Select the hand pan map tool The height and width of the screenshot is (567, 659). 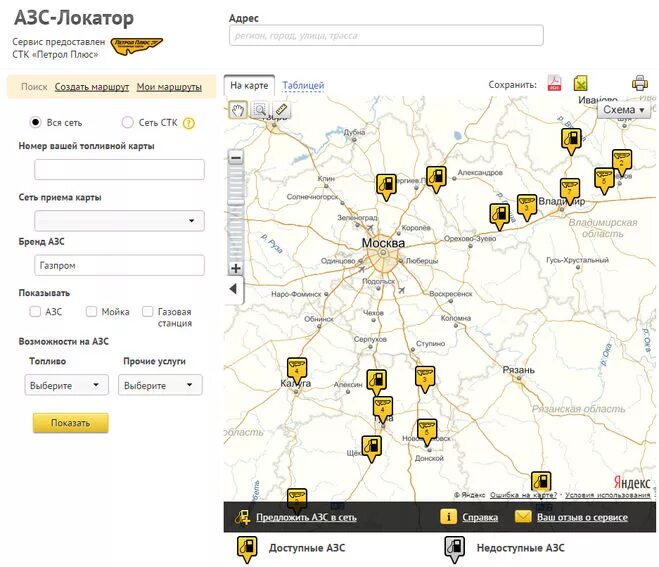(238, 111)
